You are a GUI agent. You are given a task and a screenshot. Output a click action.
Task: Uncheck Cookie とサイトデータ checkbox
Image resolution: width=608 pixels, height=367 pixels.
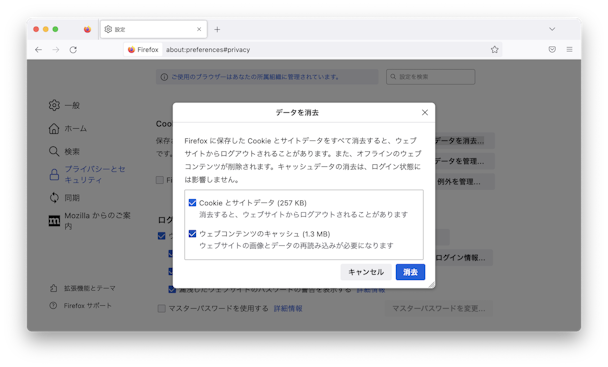point(192,203)
